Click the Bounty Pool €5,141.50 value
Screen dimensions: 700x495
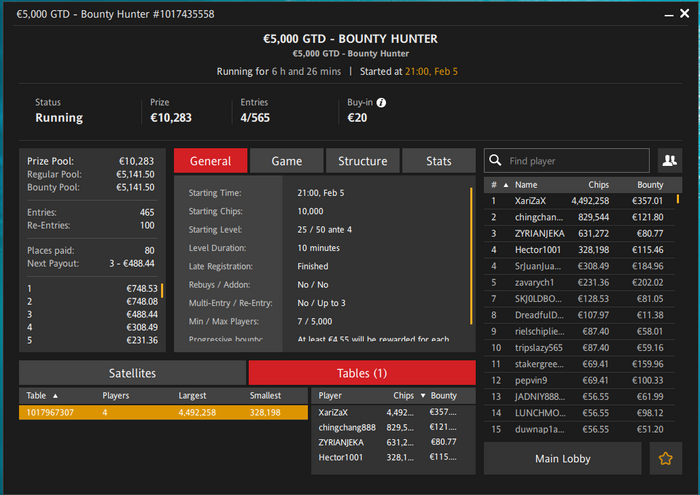tap(135, 187)
